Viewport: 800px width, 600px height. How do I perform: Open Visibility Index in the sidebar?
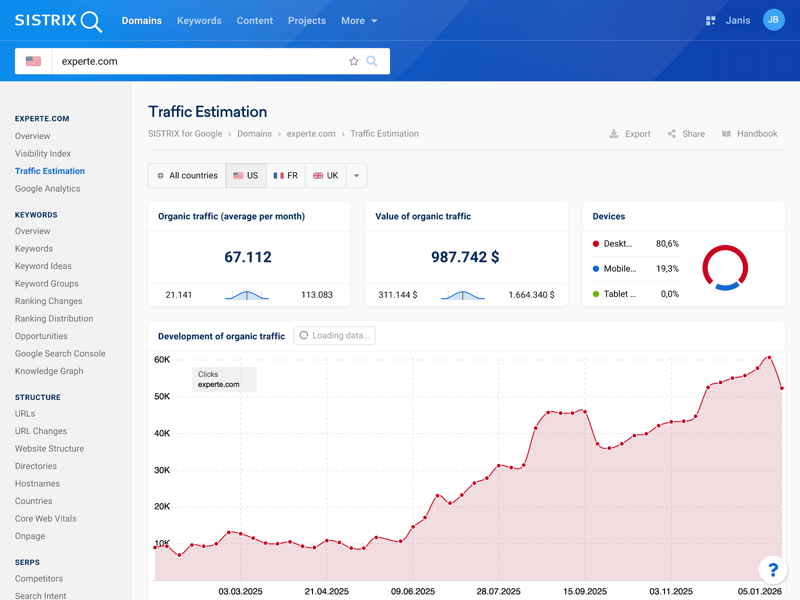point(43,154)
